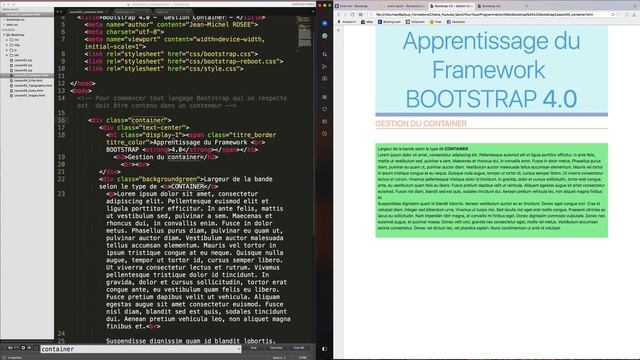Open WhatsApp in the Opera sidebar
The height and width of the screenshot is (360, 640).
(324, 36)
